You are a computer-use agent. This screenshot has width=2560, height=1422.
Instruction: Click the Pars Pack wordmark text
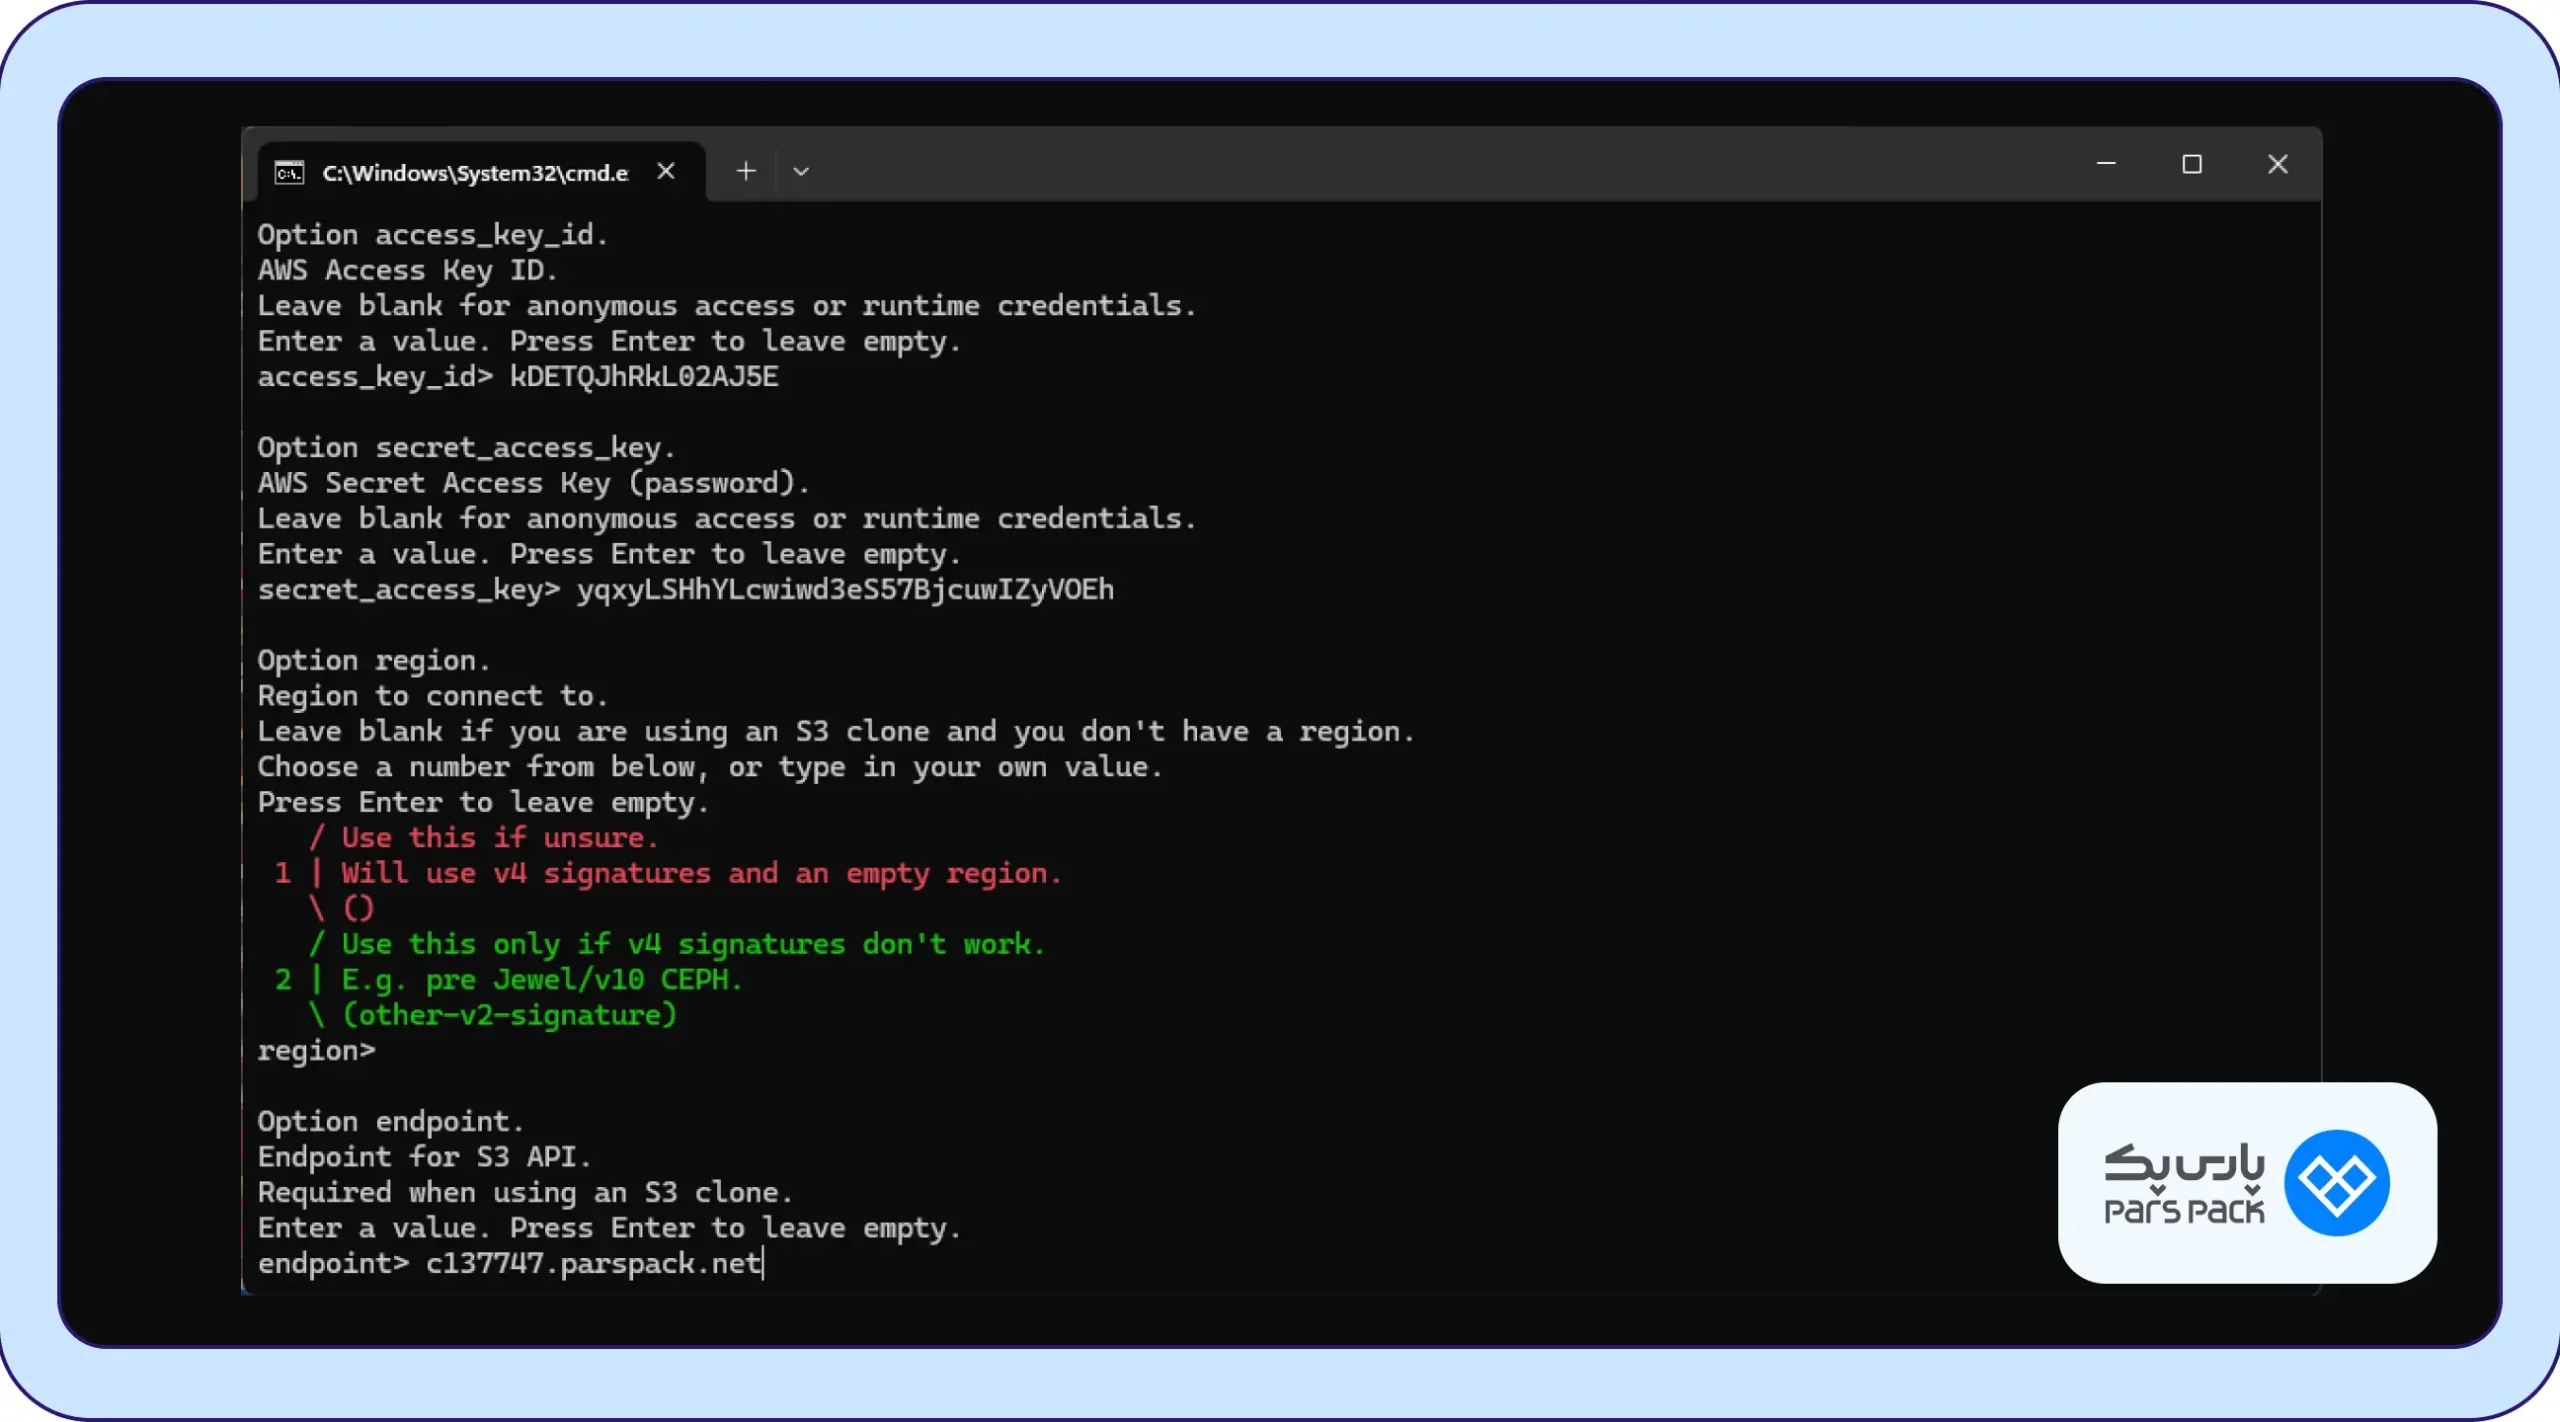click(2184, 1185)
